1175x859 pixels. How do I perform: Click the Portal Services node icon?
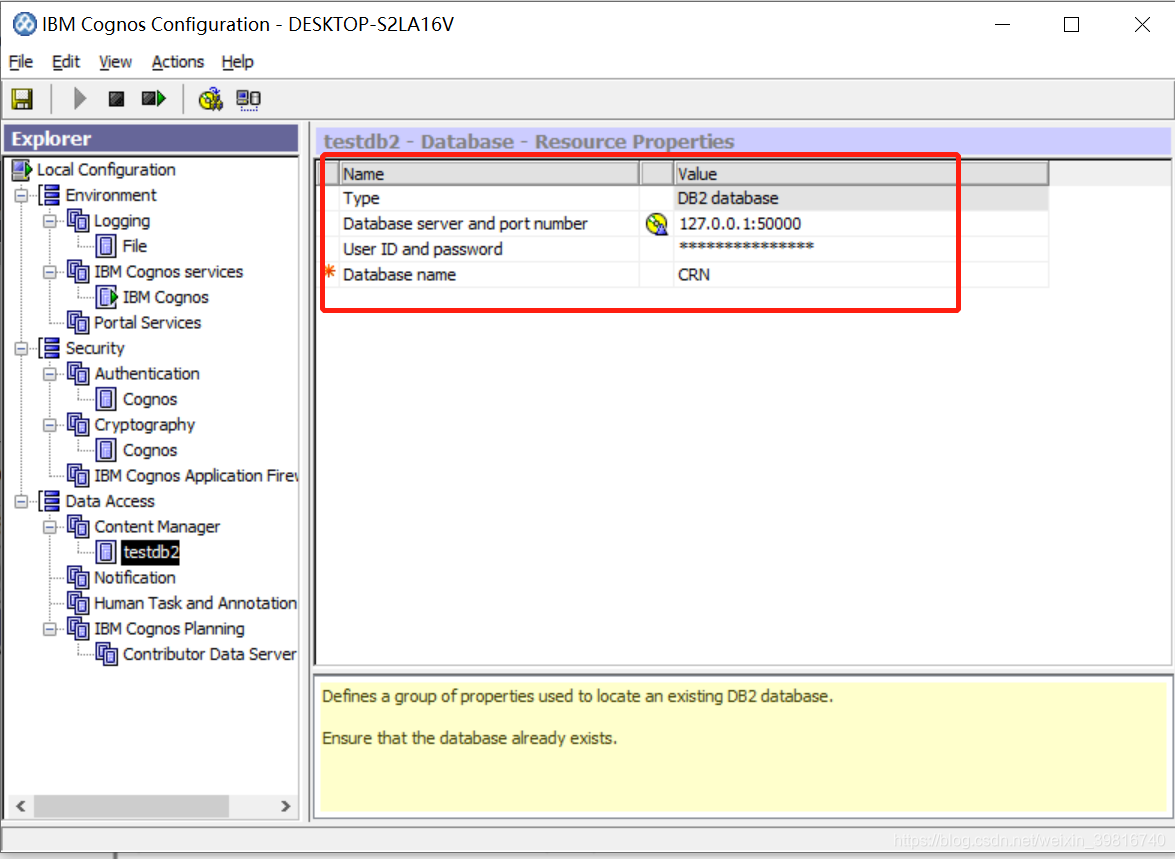click(x=78, y=323)
